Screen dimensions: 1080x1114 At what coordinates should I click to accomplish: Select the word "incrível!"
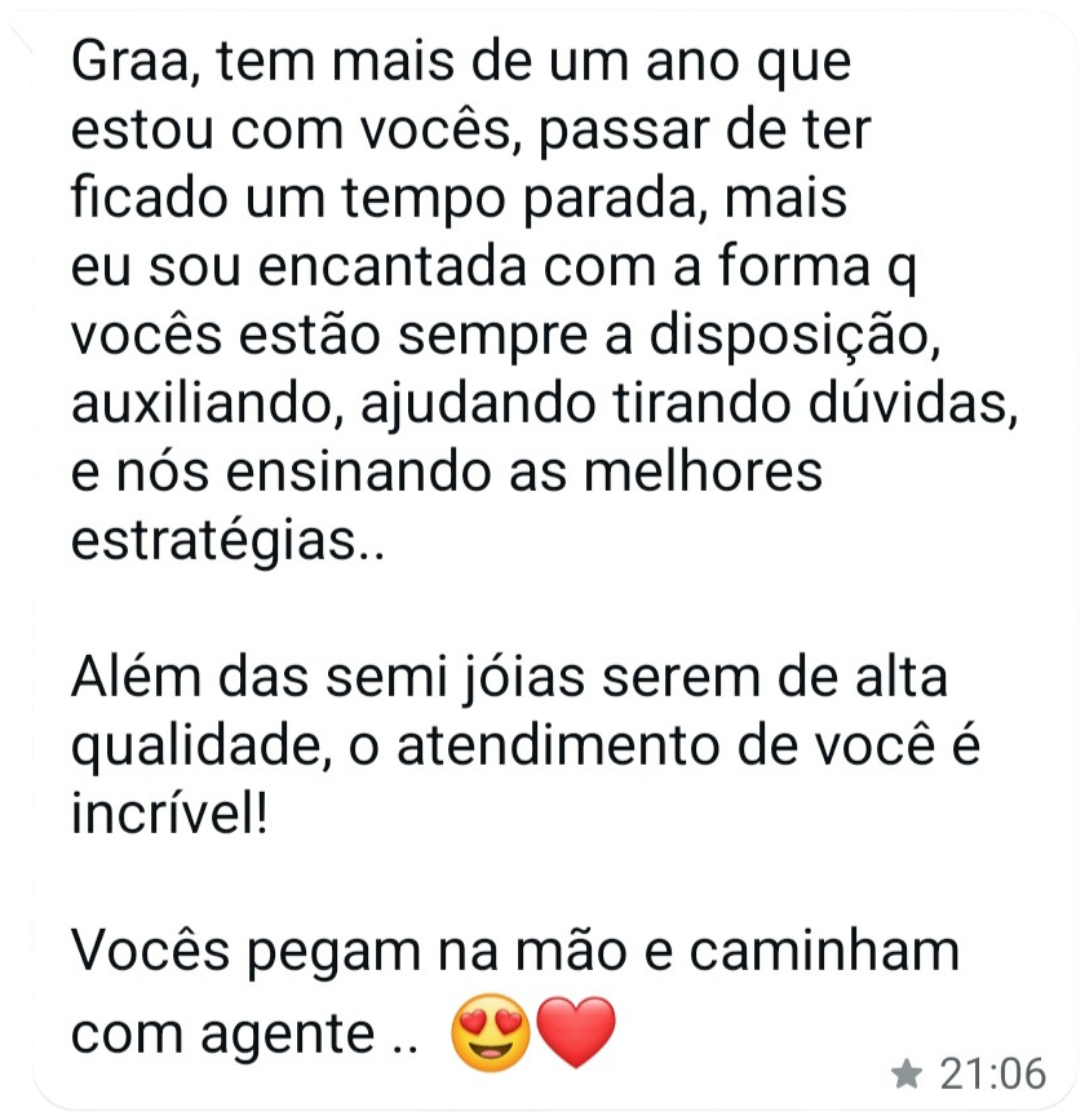click(170, 813)
